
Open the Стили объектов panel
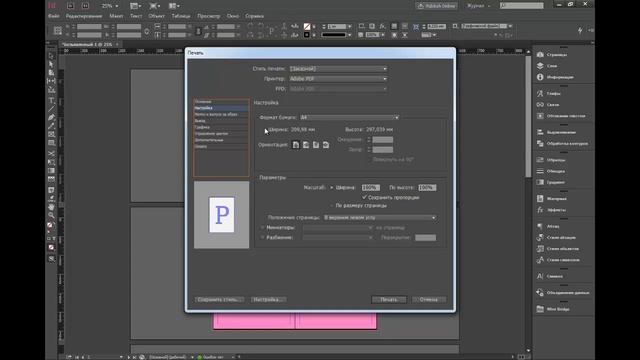click(x=558, y=249)
